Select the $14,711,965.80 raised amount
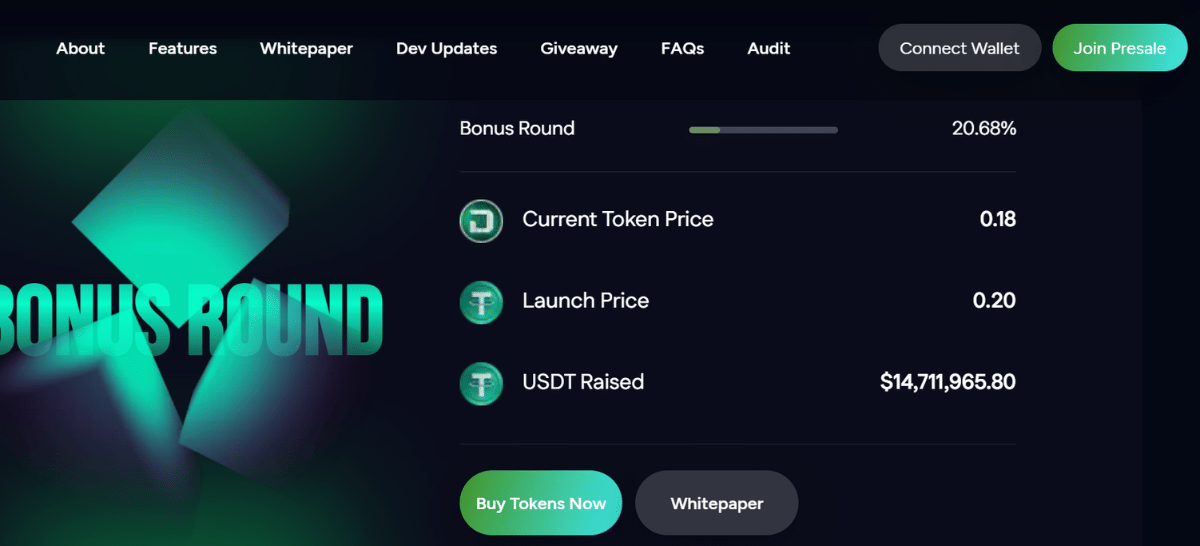 coord(948,382)
